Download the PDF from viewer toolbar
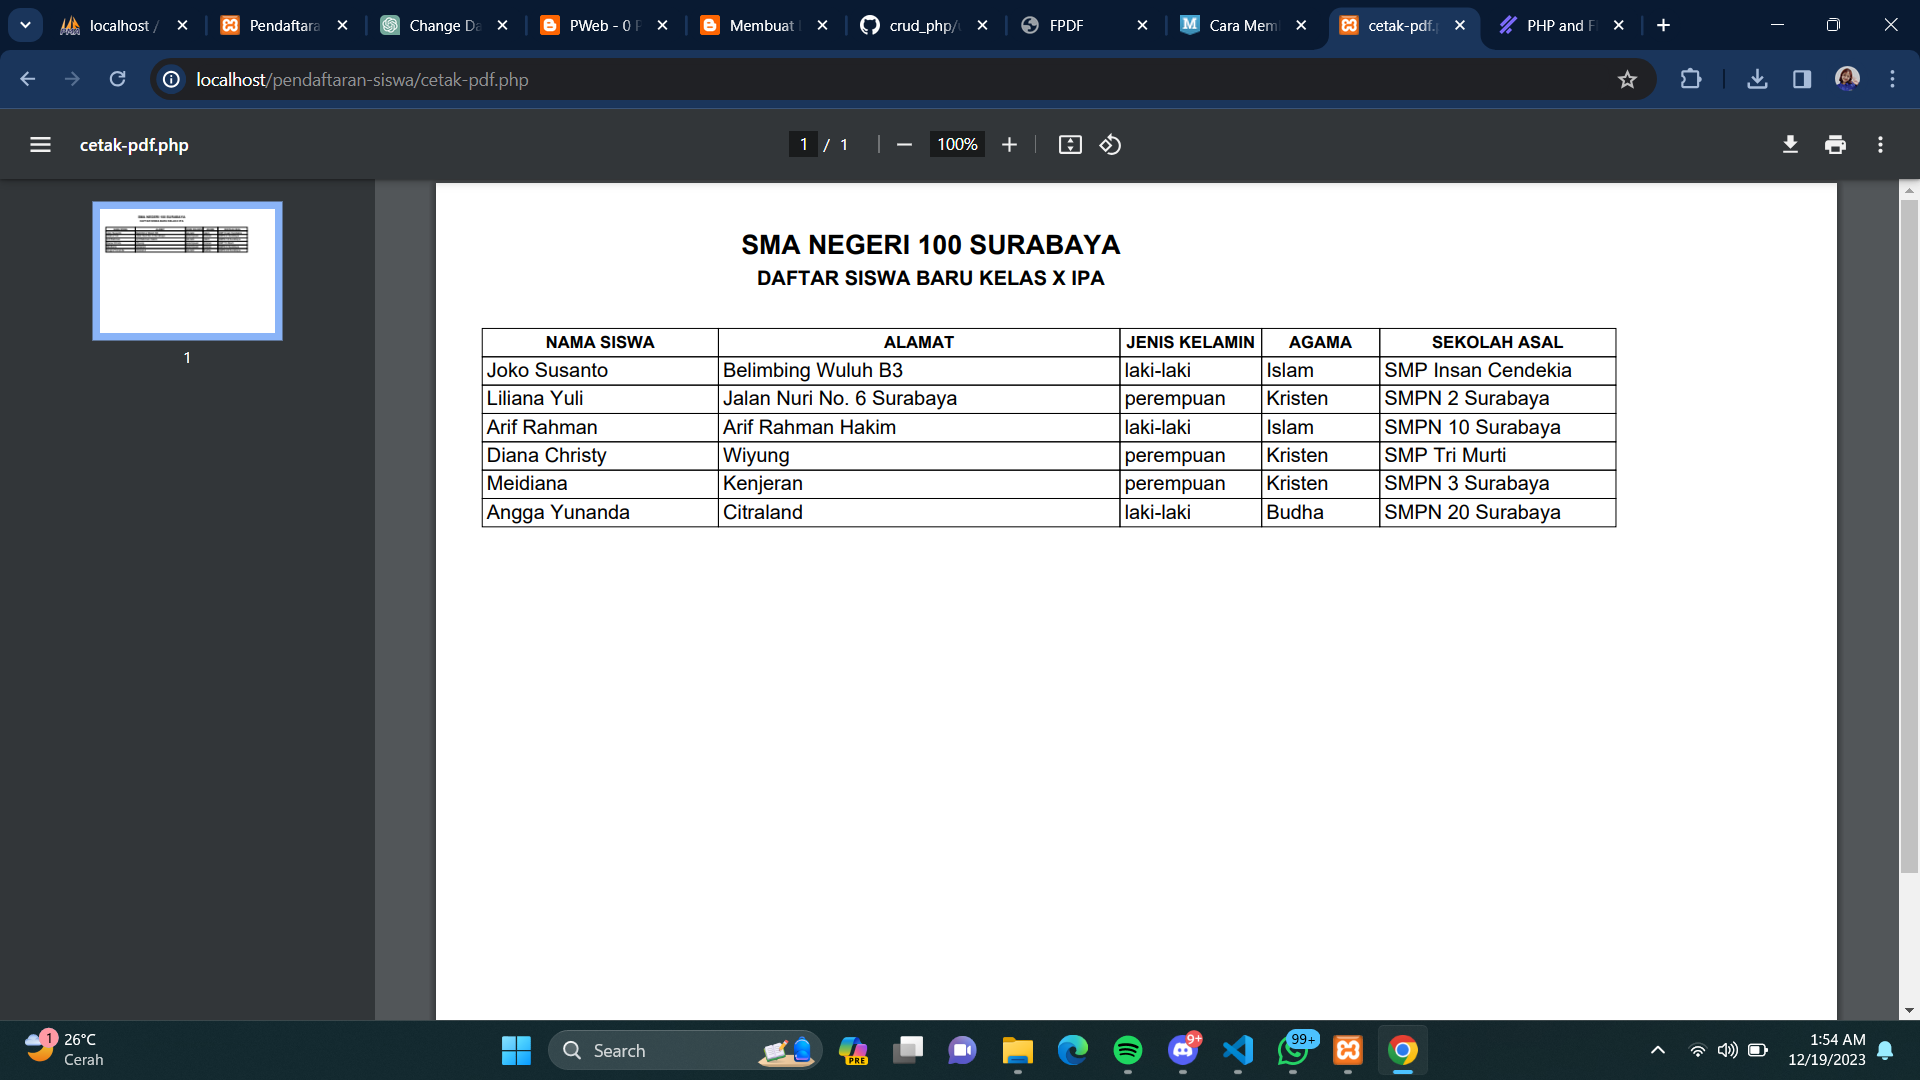Screen dimensions: 1920x1080 pyautogui.click(x=1790, y=145)
